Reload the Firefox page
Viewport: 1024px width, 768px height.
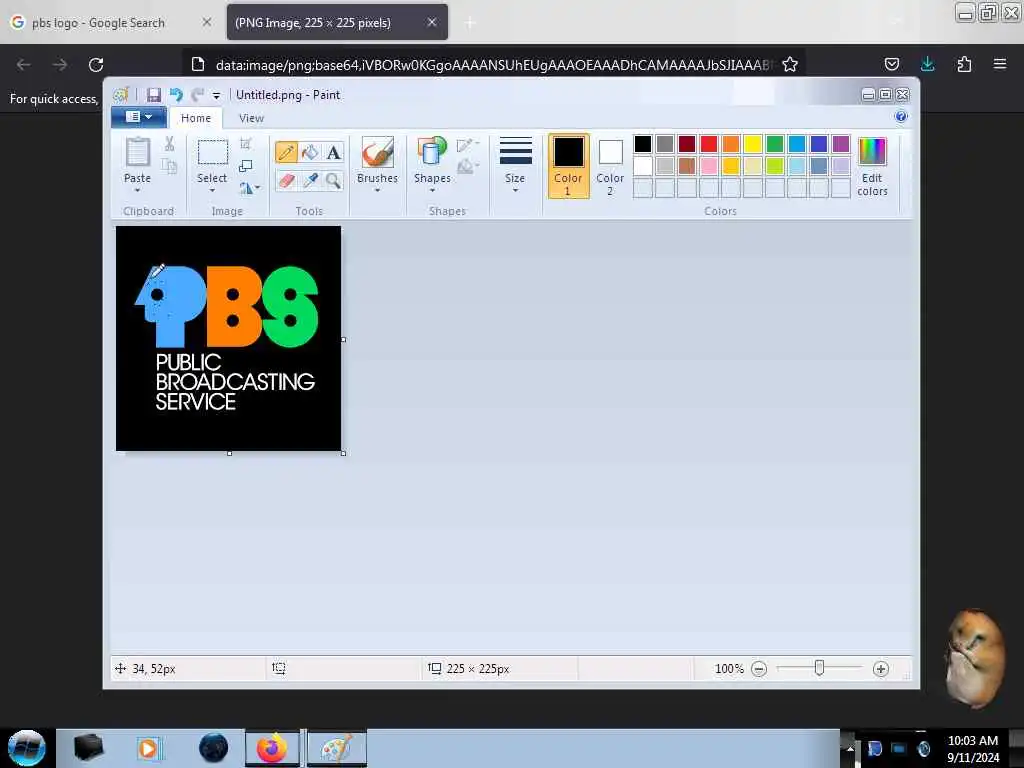(96, 65)
